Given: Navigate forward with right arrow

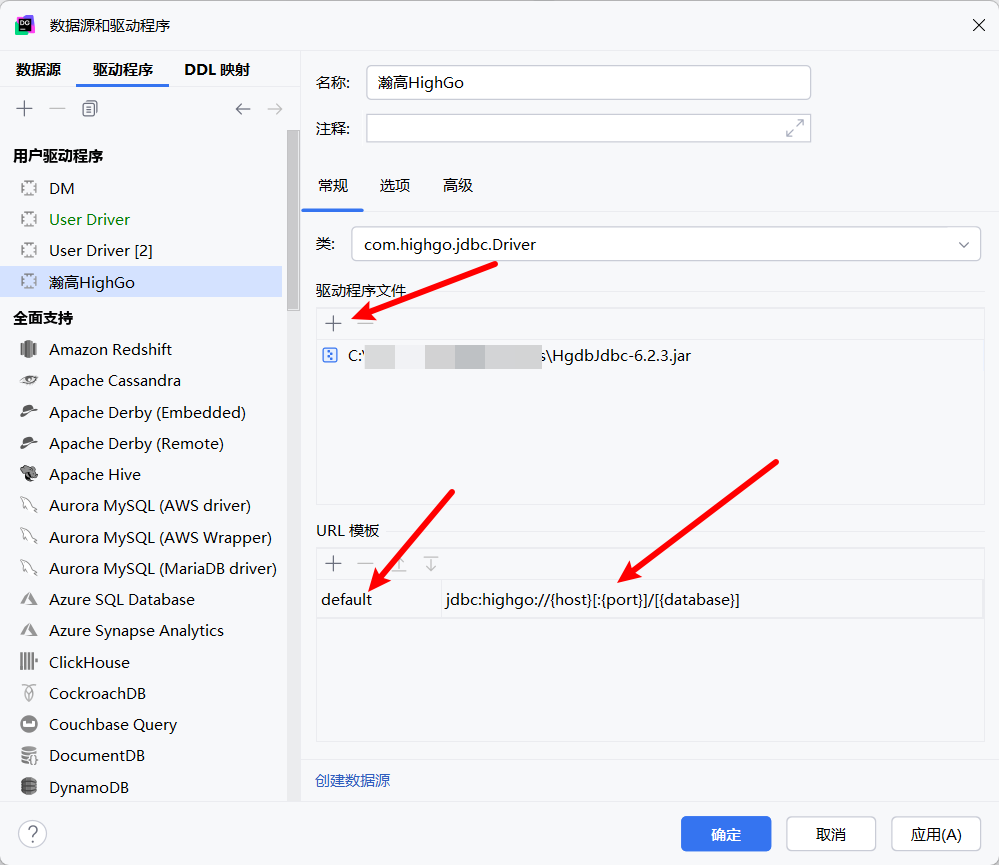Looking at the screenshot, I should [x=275, y=109].
